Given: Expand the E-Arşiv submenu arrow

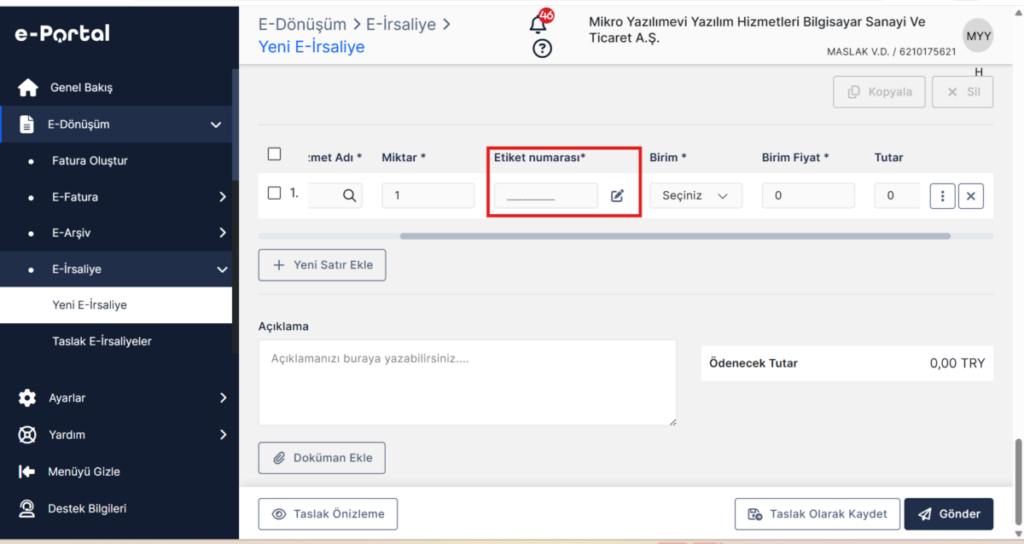Looking at the screenshot, I should click(x=223, y=232).
